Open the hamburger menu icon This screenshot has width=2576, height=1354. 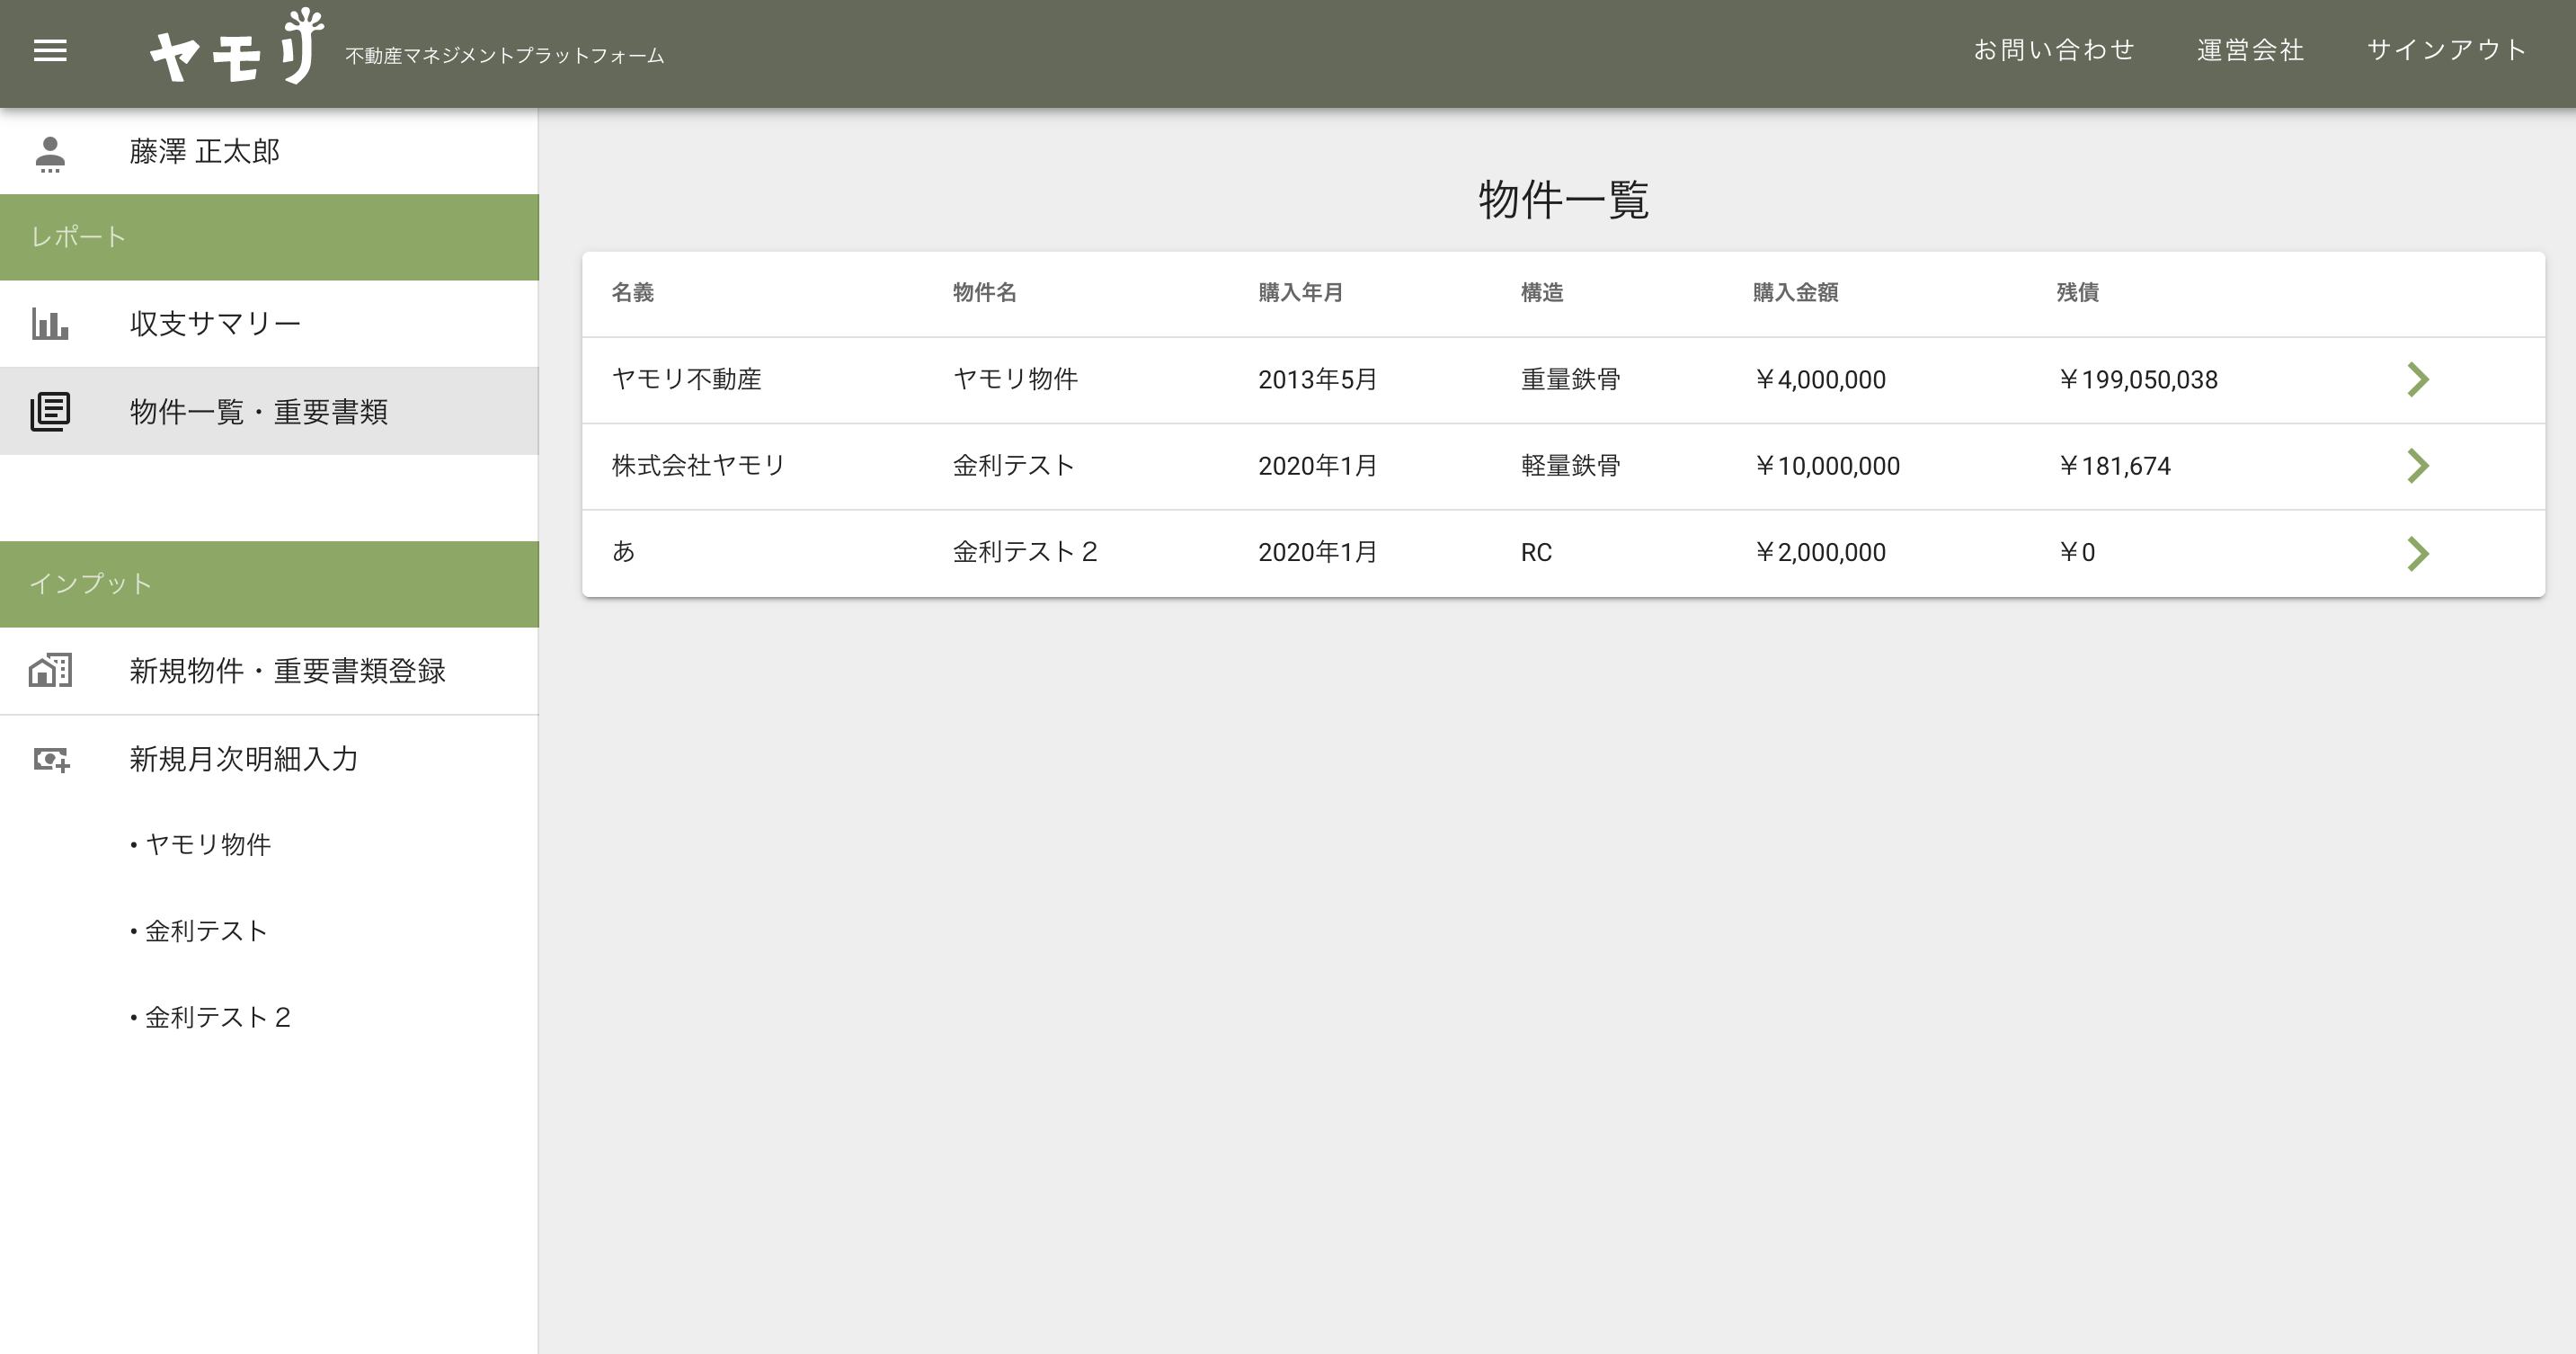click(50, 50)
